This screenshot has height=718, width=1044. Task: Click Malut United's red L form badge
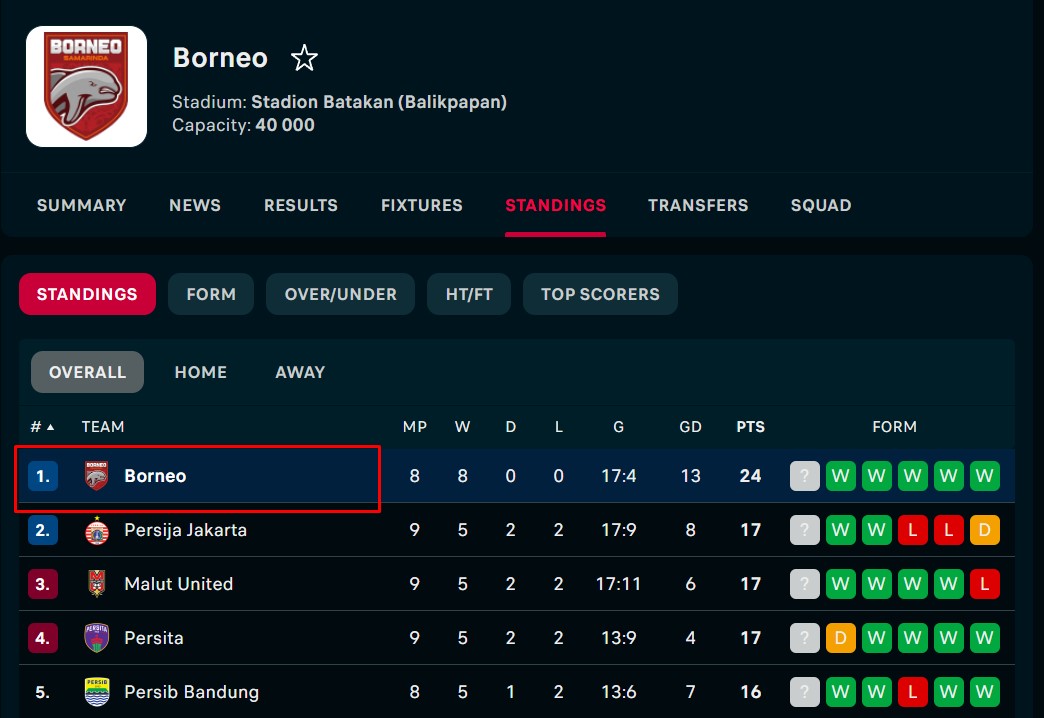click(984, 584)
